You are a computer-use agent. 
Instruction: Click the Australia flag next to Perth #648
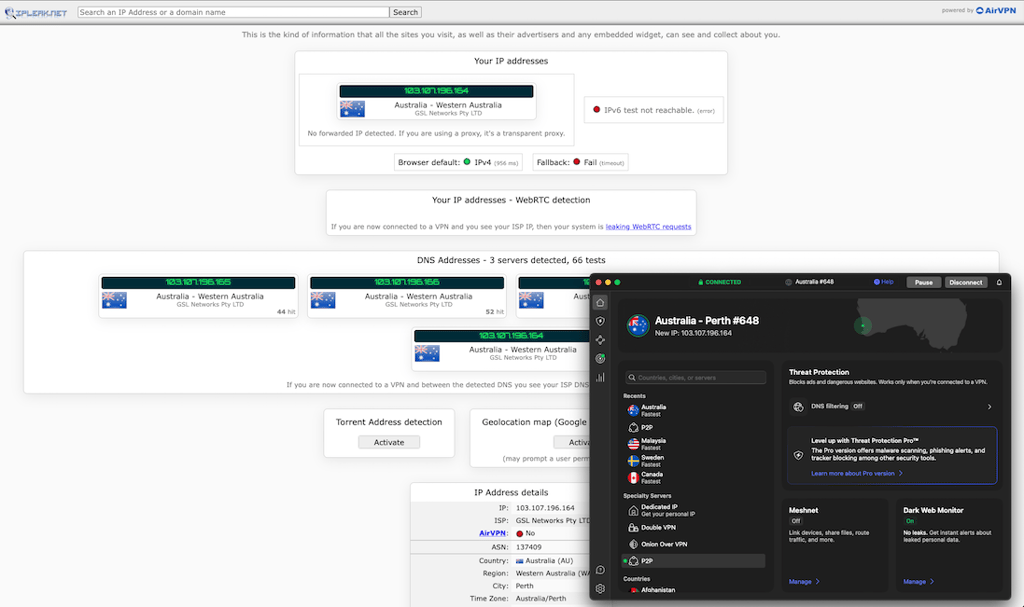pos(638,325)
